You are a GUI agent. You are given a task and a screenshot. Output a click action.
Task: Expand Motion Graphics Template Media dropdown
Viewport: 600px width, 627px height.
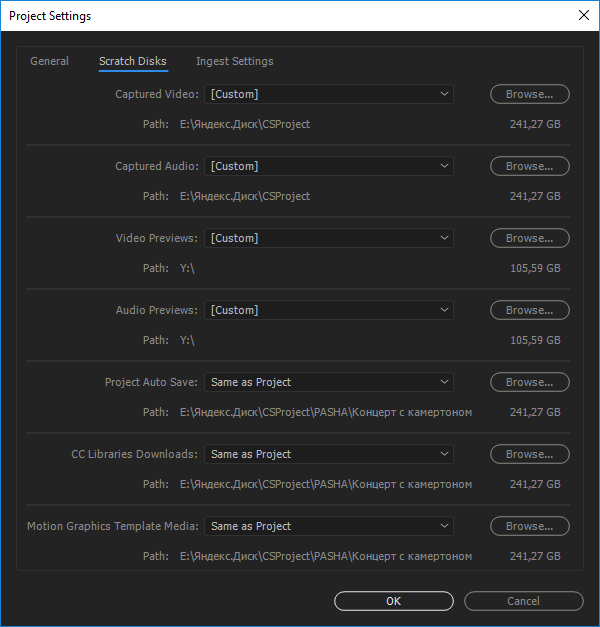329,526
